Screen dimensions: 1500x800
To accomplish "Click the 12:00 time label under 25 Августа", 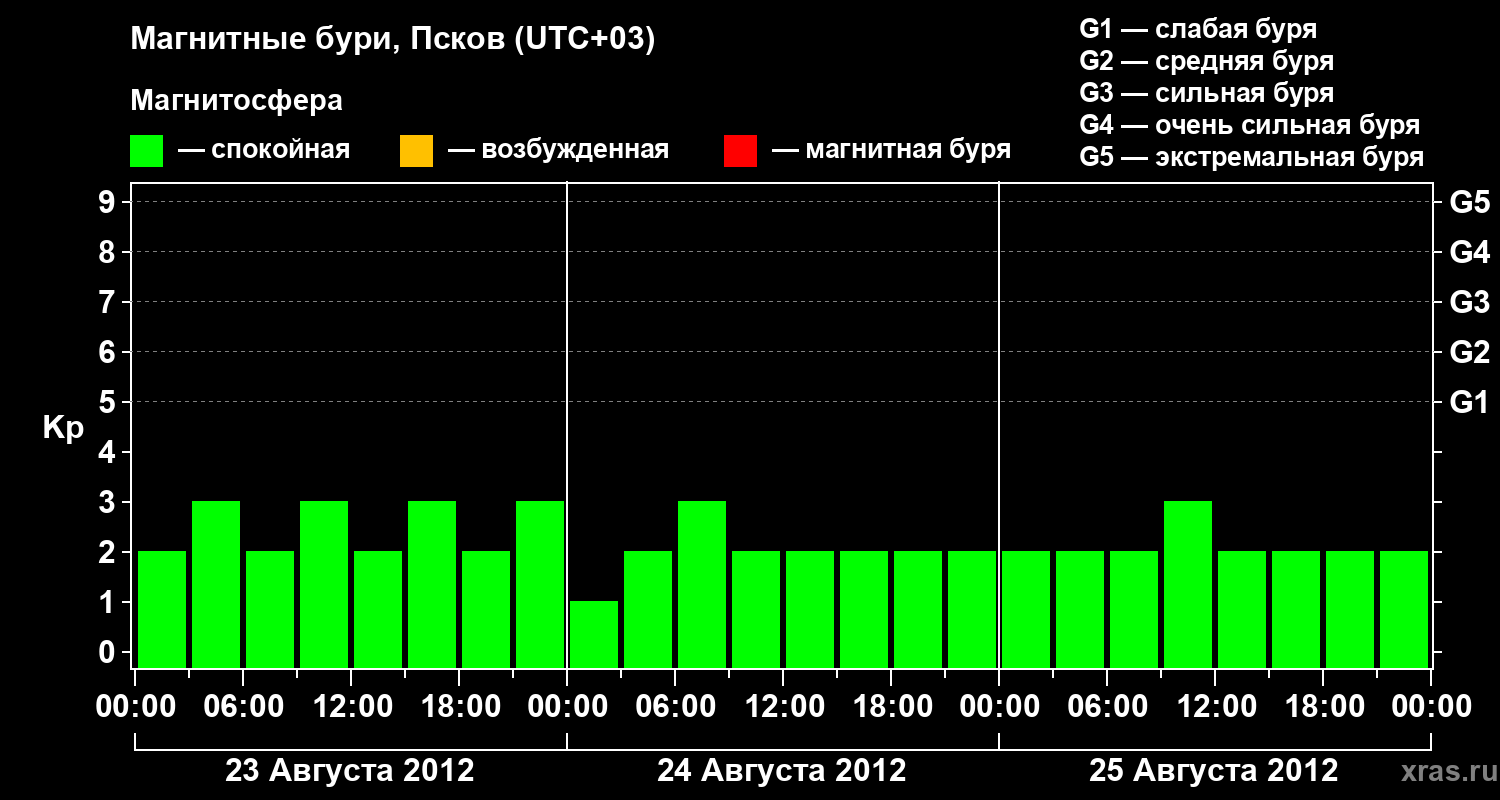I will click(x=1215, y=707).
